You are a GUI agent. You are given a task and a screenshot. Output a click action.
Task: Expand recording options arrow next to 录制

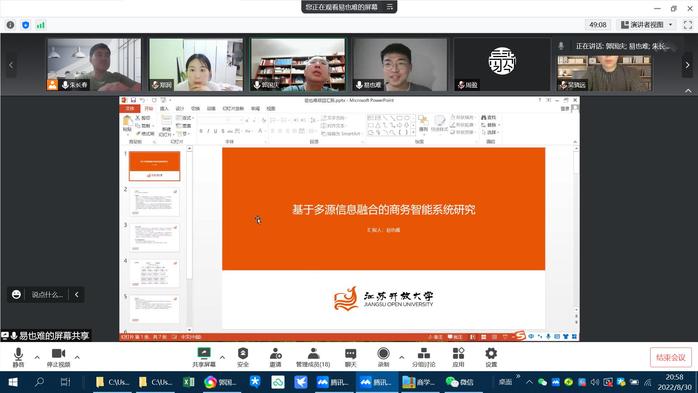pos(402,357)
